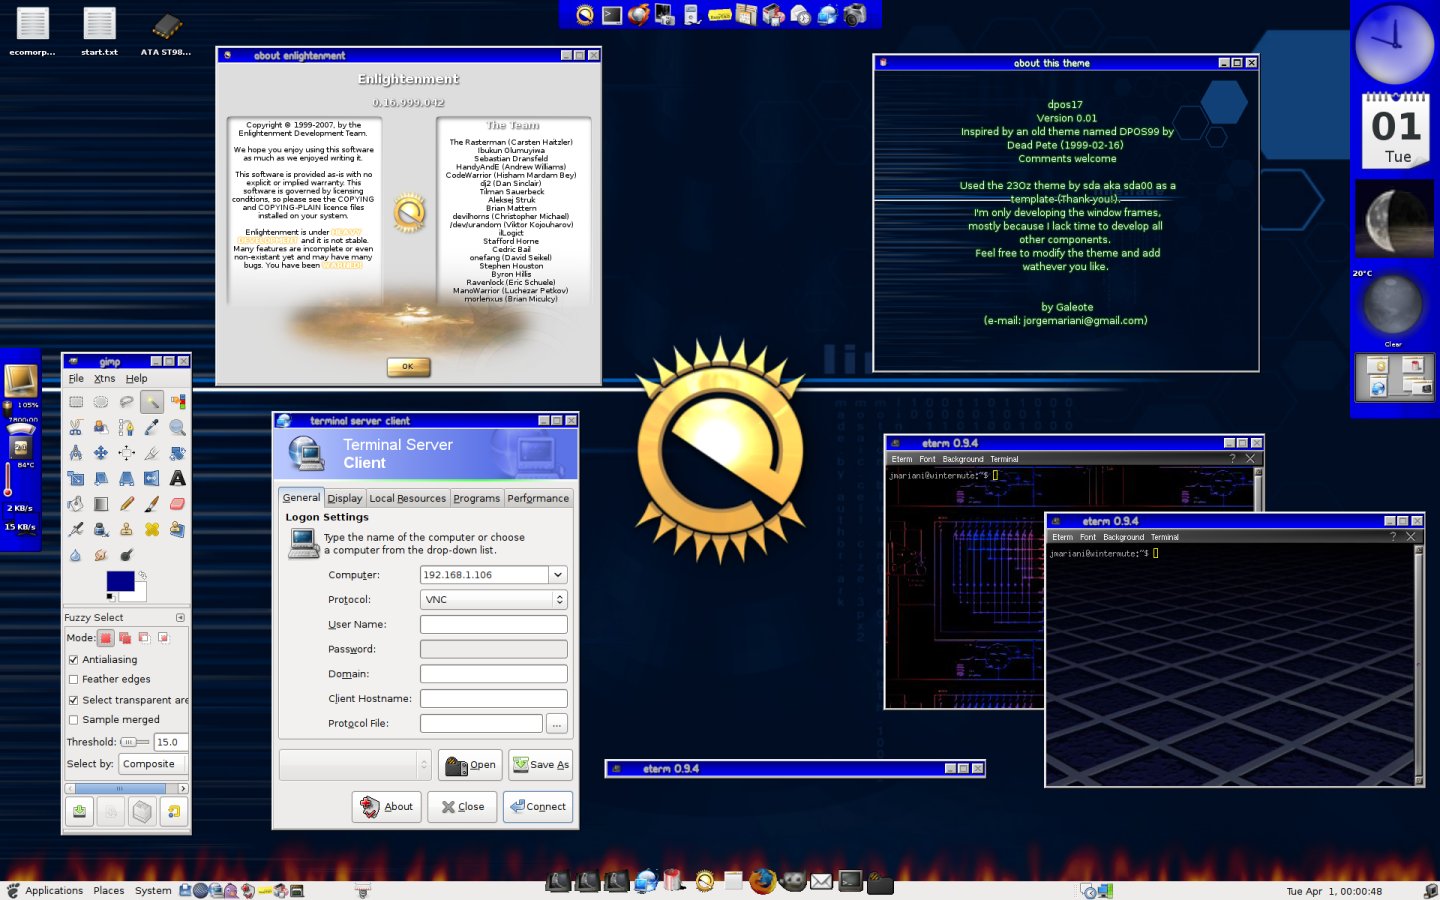The image size is (1440, 900).
Task: Click the Close button in Terminal Server Client
Action: coord(462,807)
